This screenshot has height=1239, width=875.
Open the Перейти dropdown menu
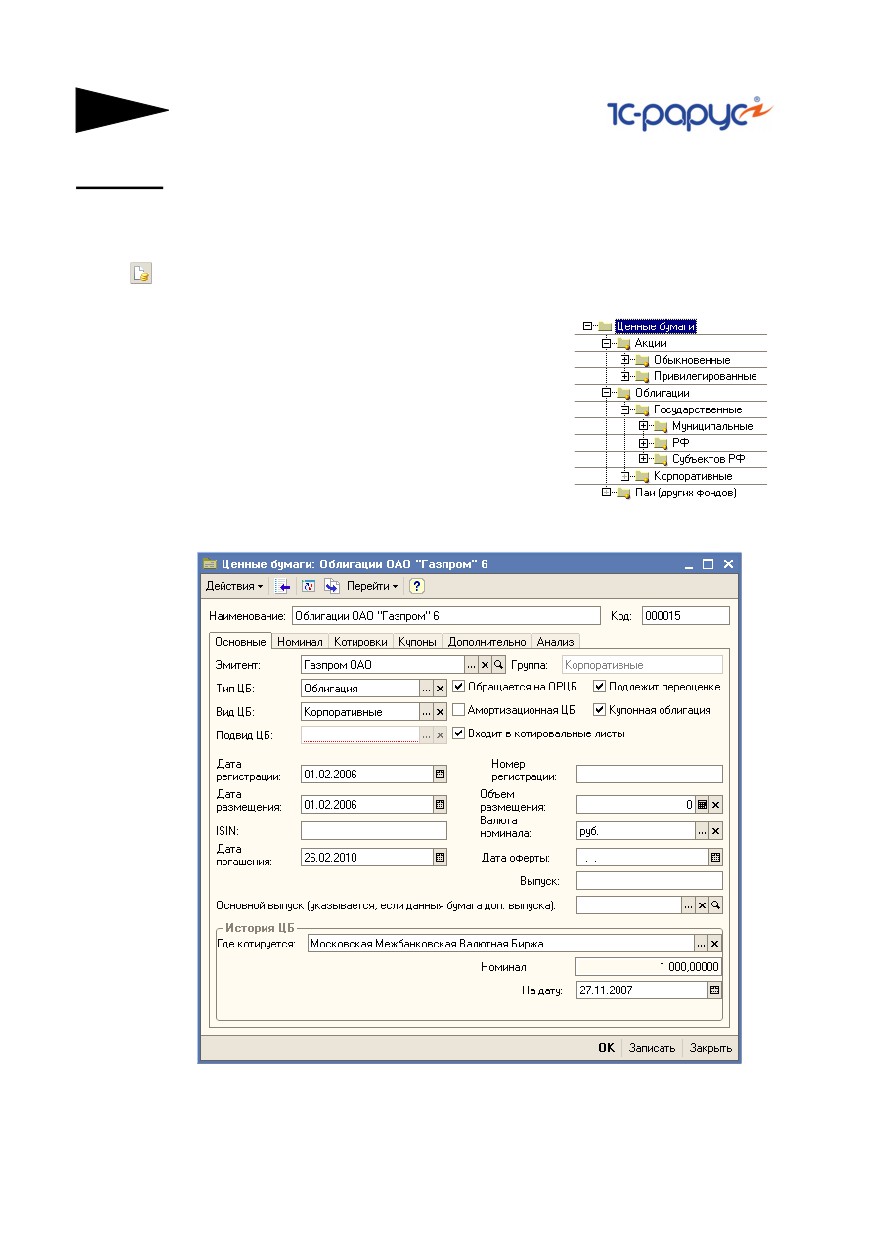pos(372,586)
